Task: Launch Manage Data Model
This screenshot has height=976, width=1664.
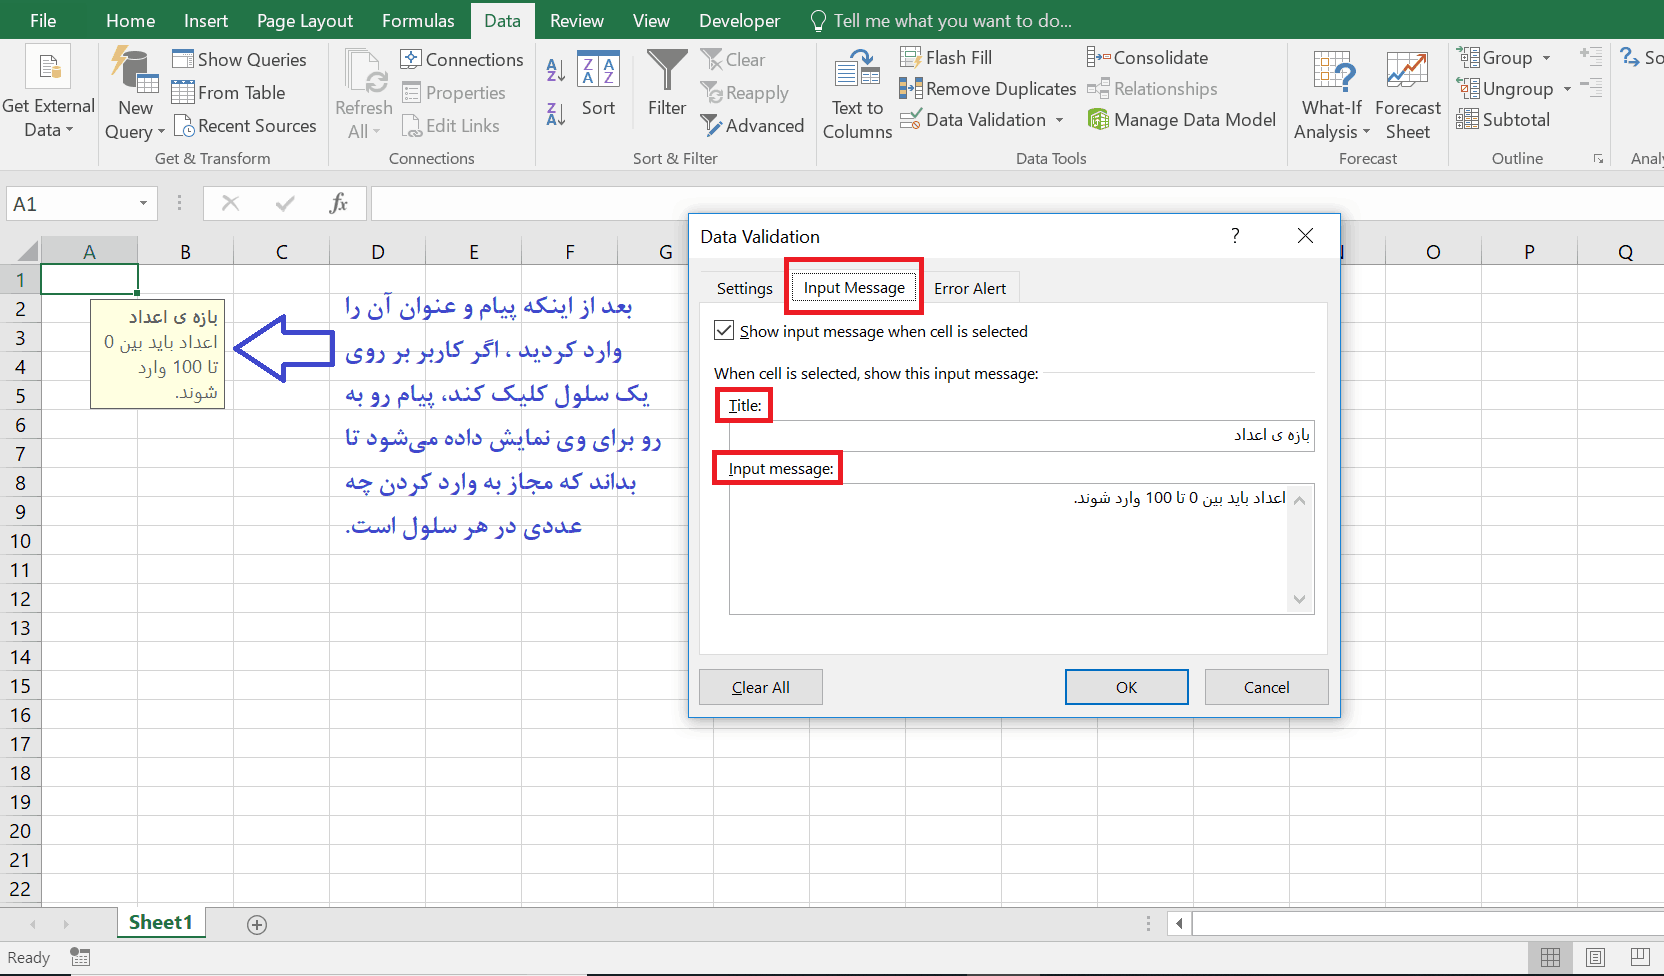Action: click(x=1181, y=119)
